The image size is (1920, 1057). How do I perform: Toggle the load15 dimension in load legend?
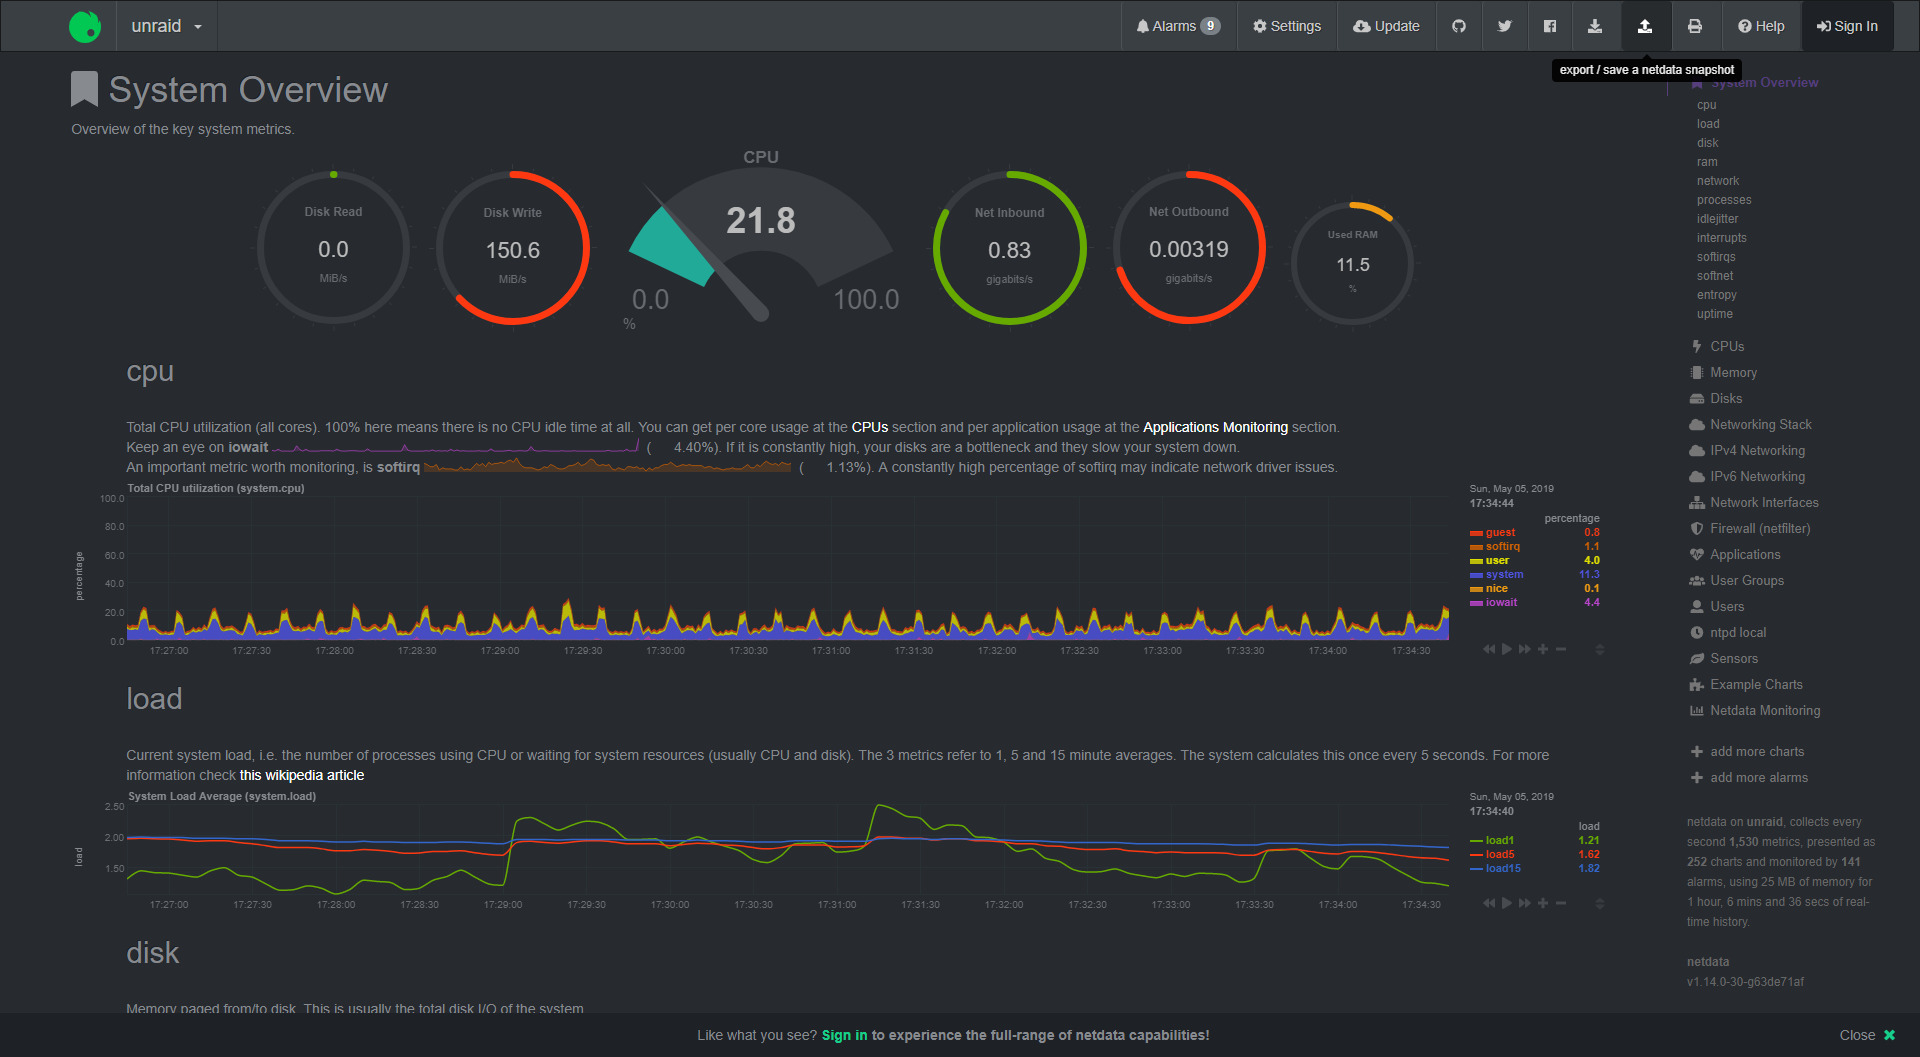[x=1502, y=868]
